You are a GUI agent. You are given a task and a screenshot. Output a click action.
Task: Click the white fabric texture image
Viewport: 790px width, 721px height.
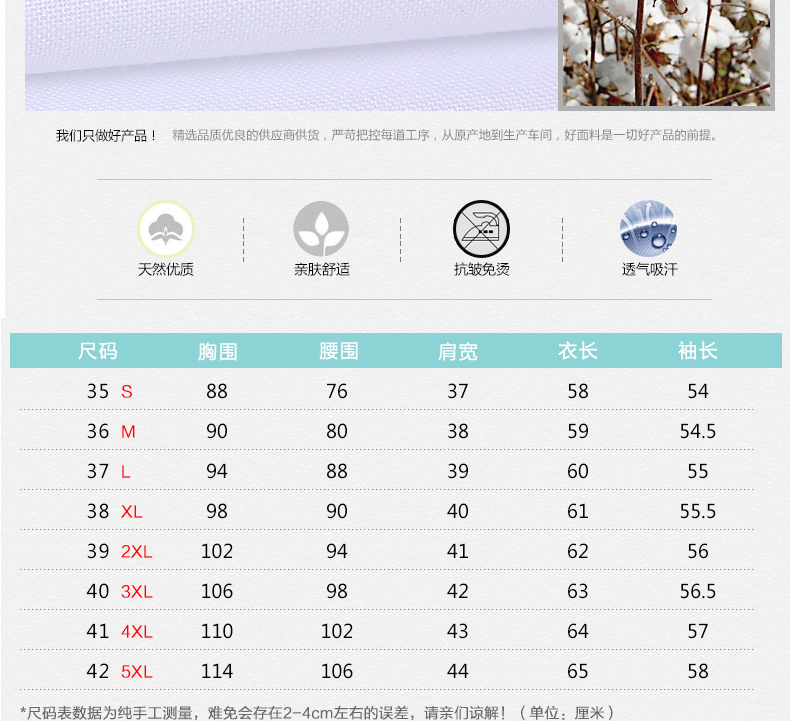click(x=291, y=55)
